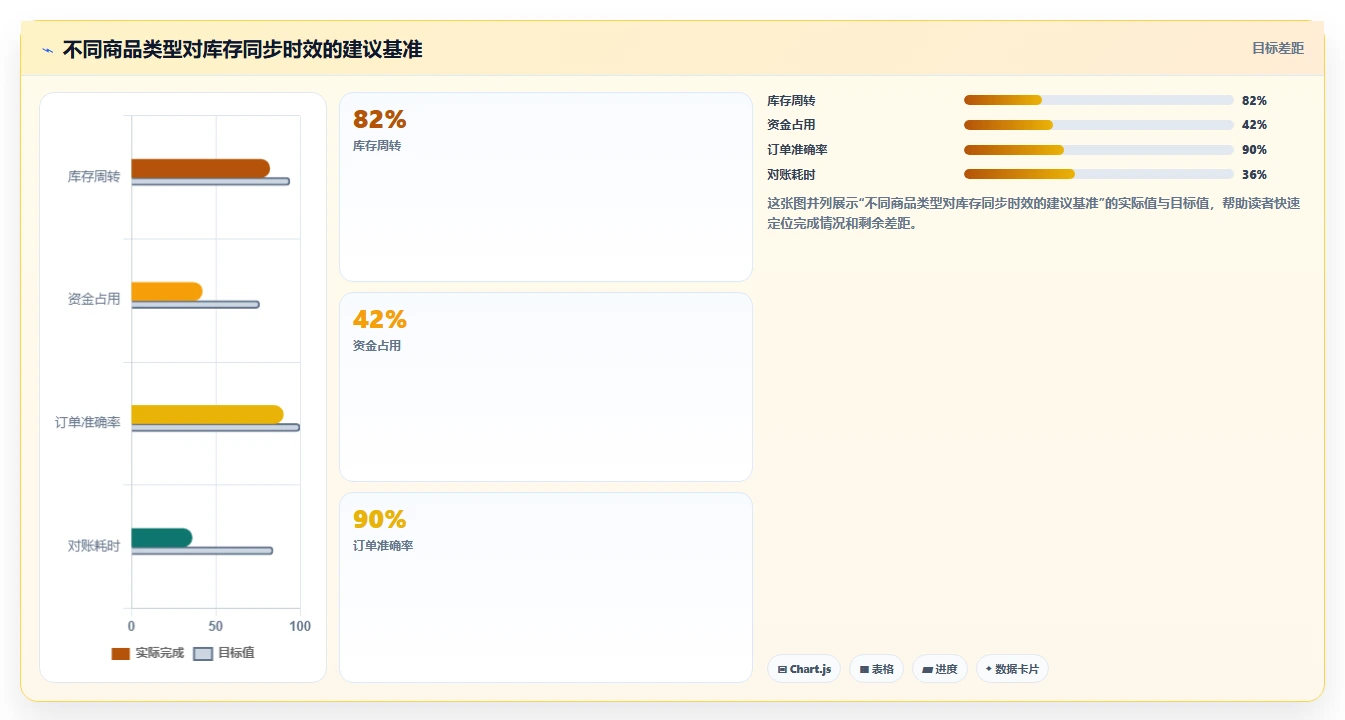Click the gray target bar for 库存周转

(210, 181)
